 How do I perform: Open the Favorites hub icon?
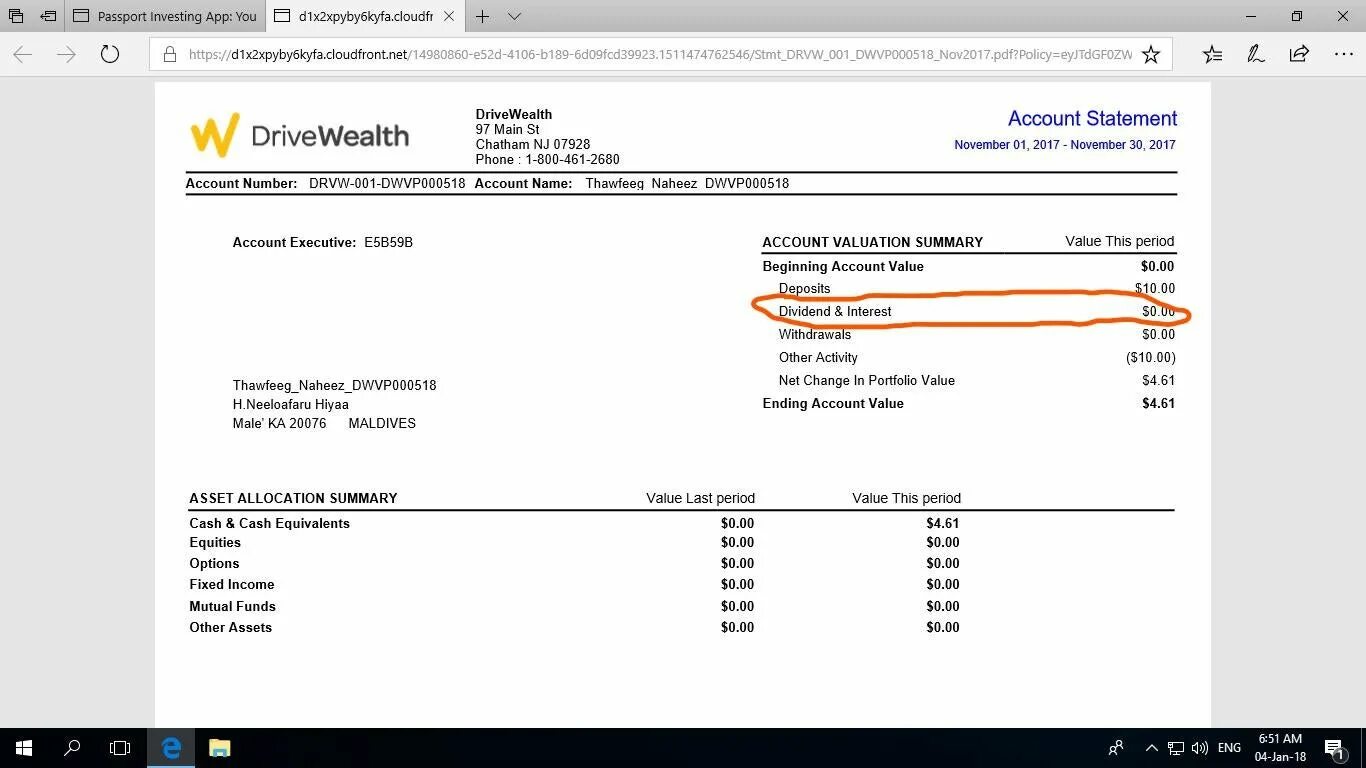1212,54
